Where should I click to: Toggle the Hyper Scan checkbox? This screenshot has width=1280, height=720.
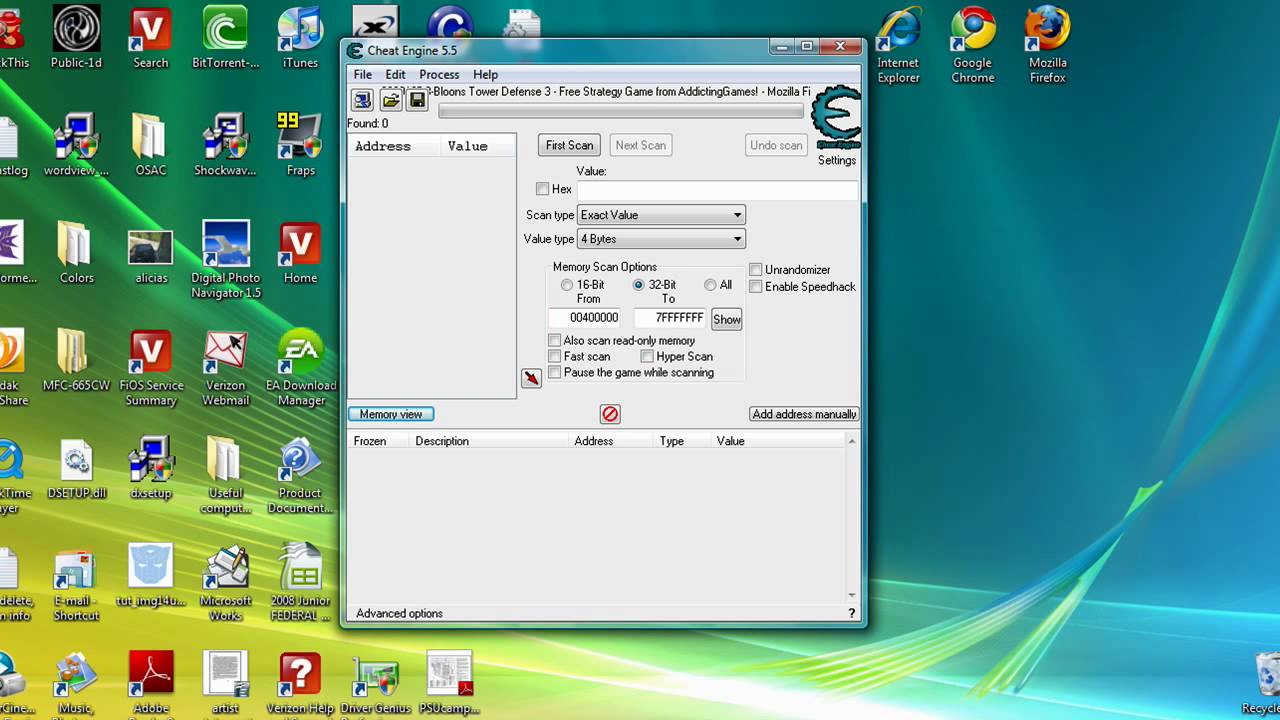pyautogui.click(x=647, y=357)
